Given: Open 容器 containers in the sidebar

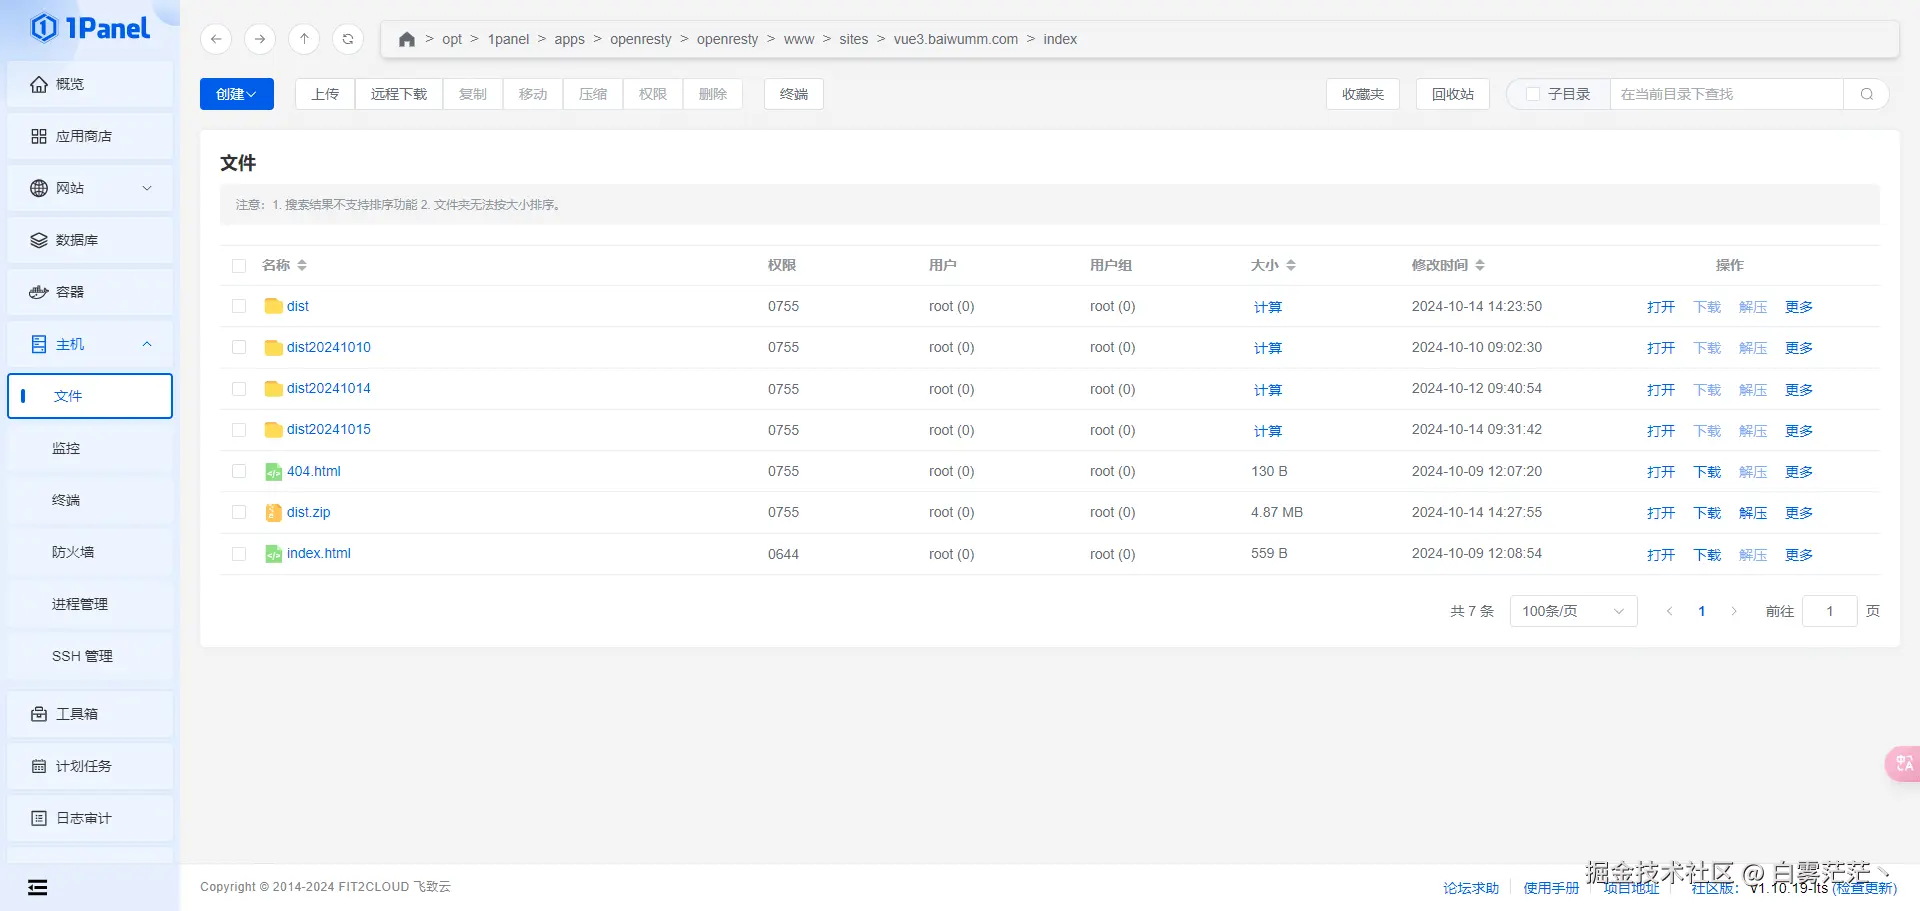Looking at the screenshot, I should 90,292.
